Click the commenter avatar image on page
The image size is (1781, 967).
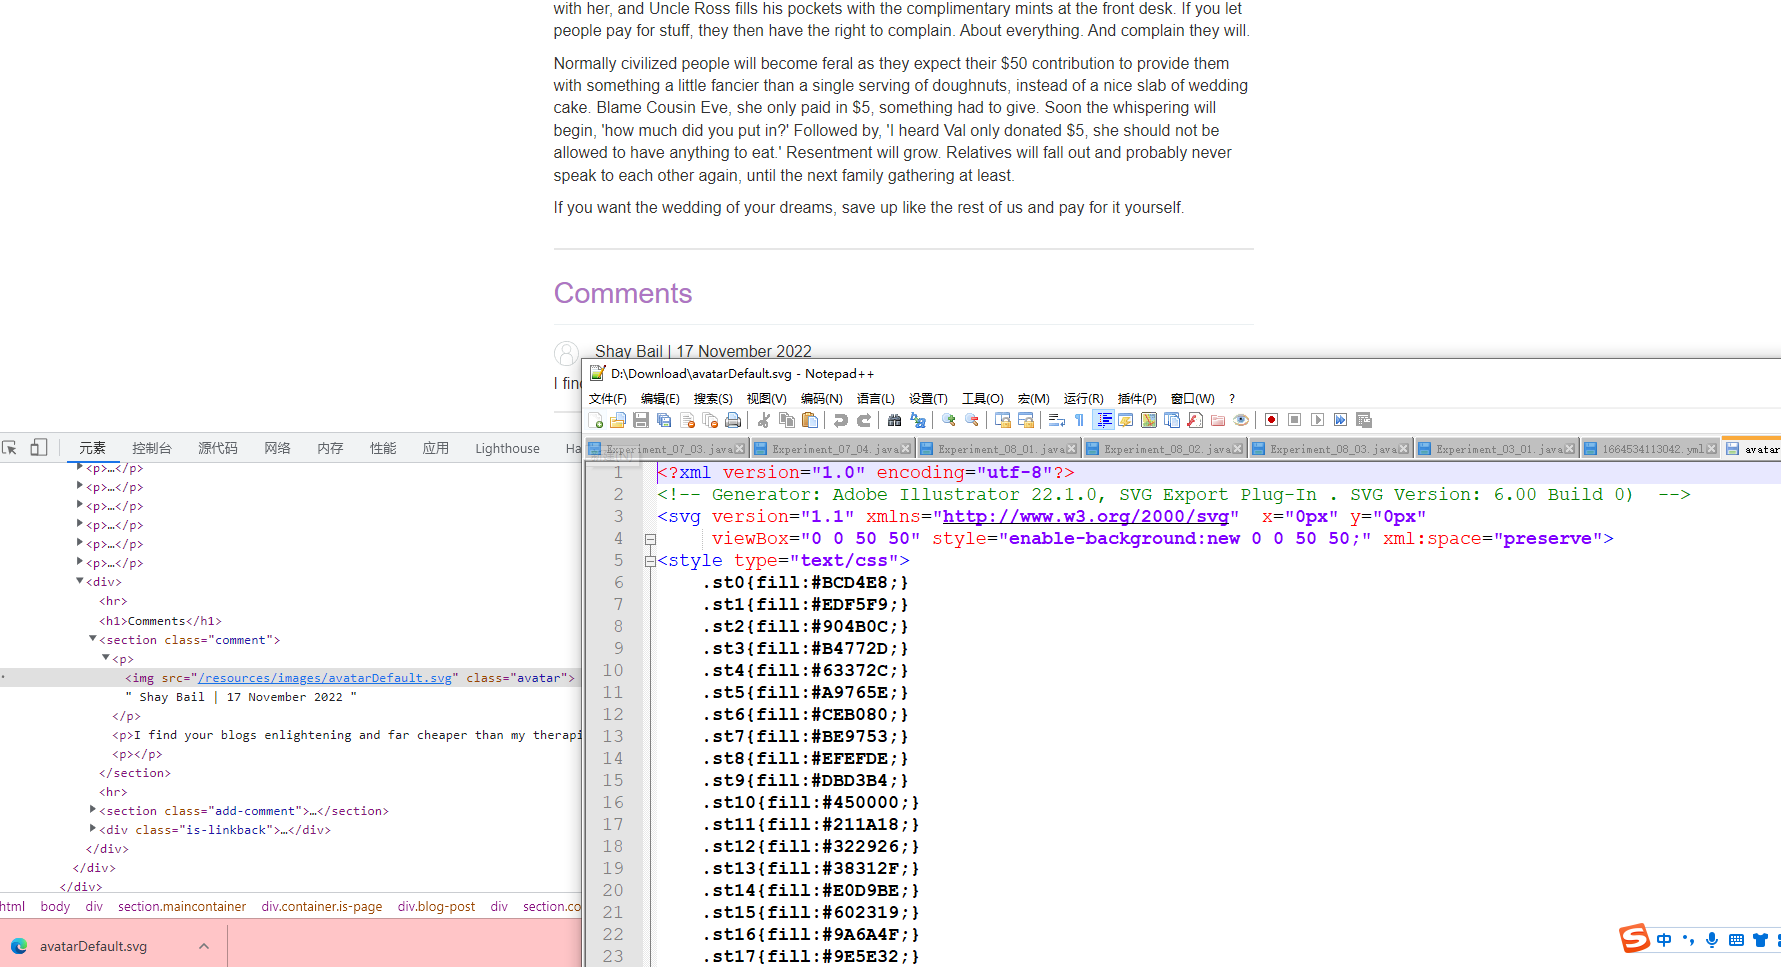pos(567,353)
